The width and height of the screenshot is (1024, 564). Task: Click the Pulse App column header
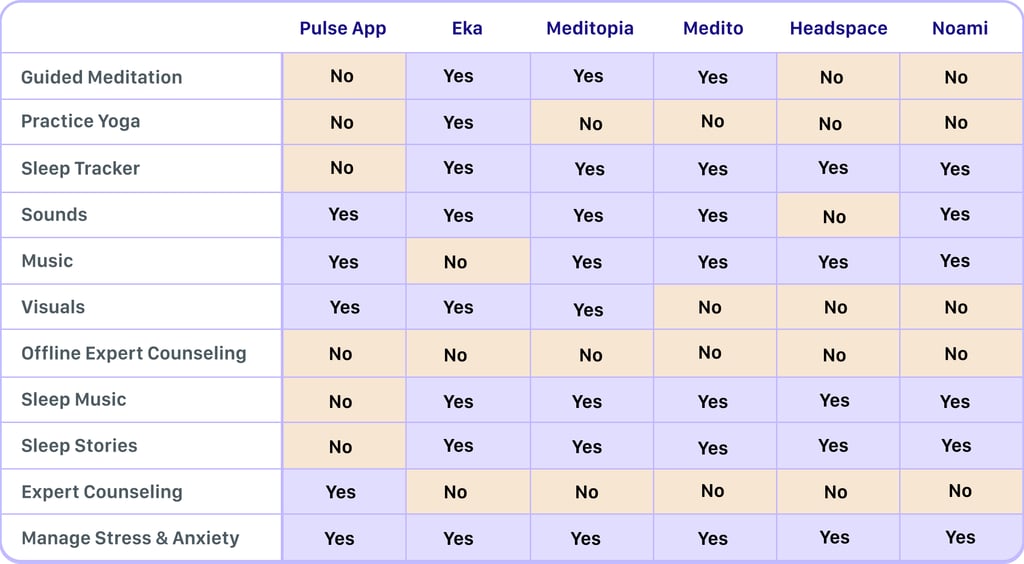342,28
